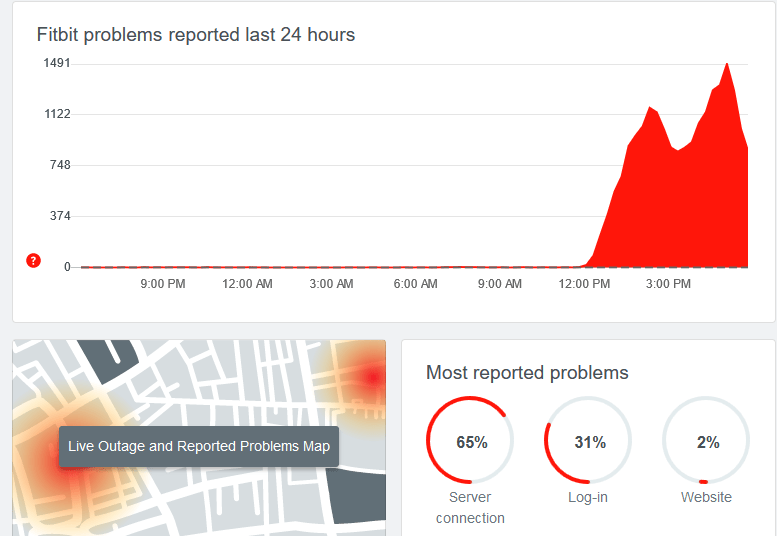Click the red question mark help icon
Image resolution: width=777 pixels, height=536 pixels.
coord(33,261)
